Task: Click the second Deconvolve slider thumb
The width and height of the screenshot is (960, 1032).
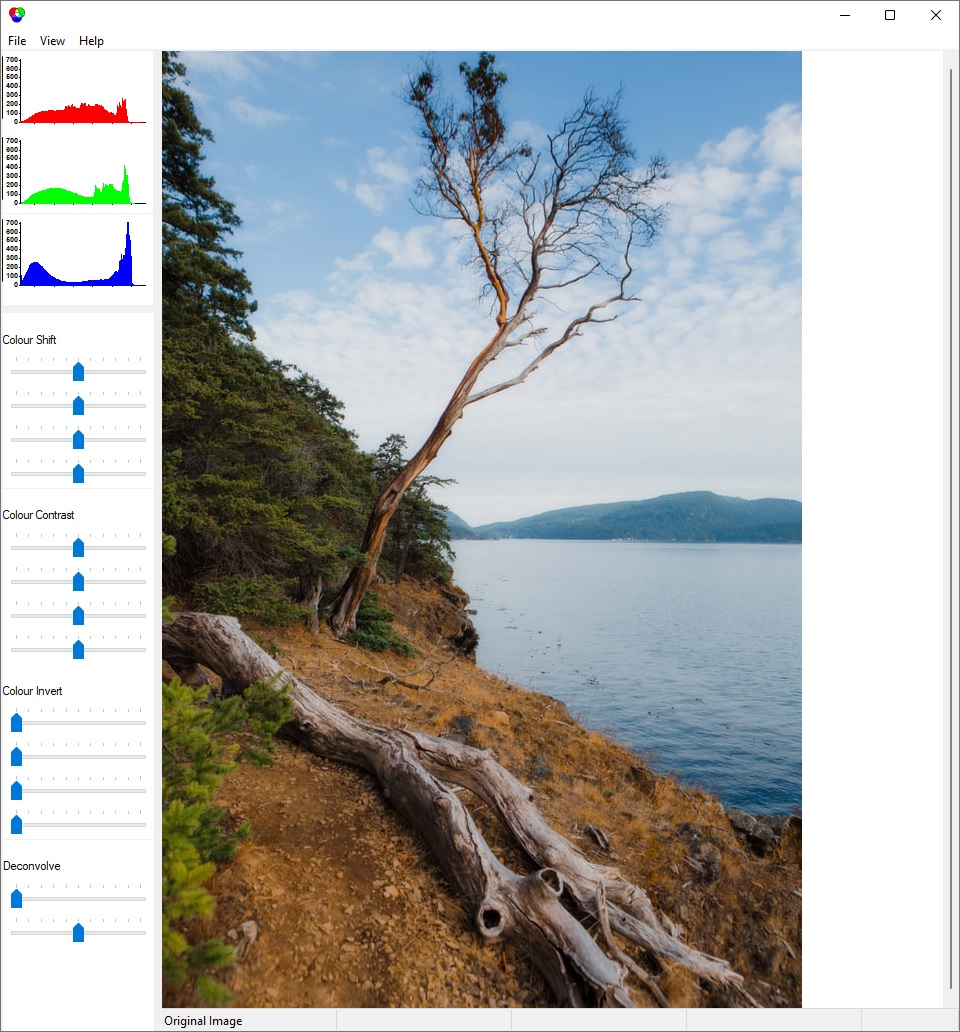Action: (x=78, y=932)
